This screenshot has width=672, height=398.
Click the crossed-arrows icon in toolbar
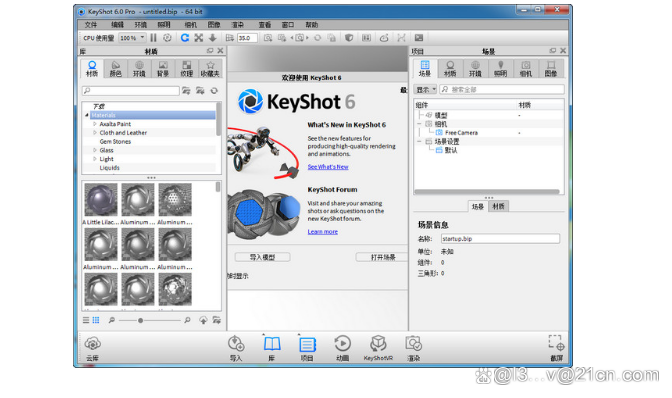coord(198,38)
